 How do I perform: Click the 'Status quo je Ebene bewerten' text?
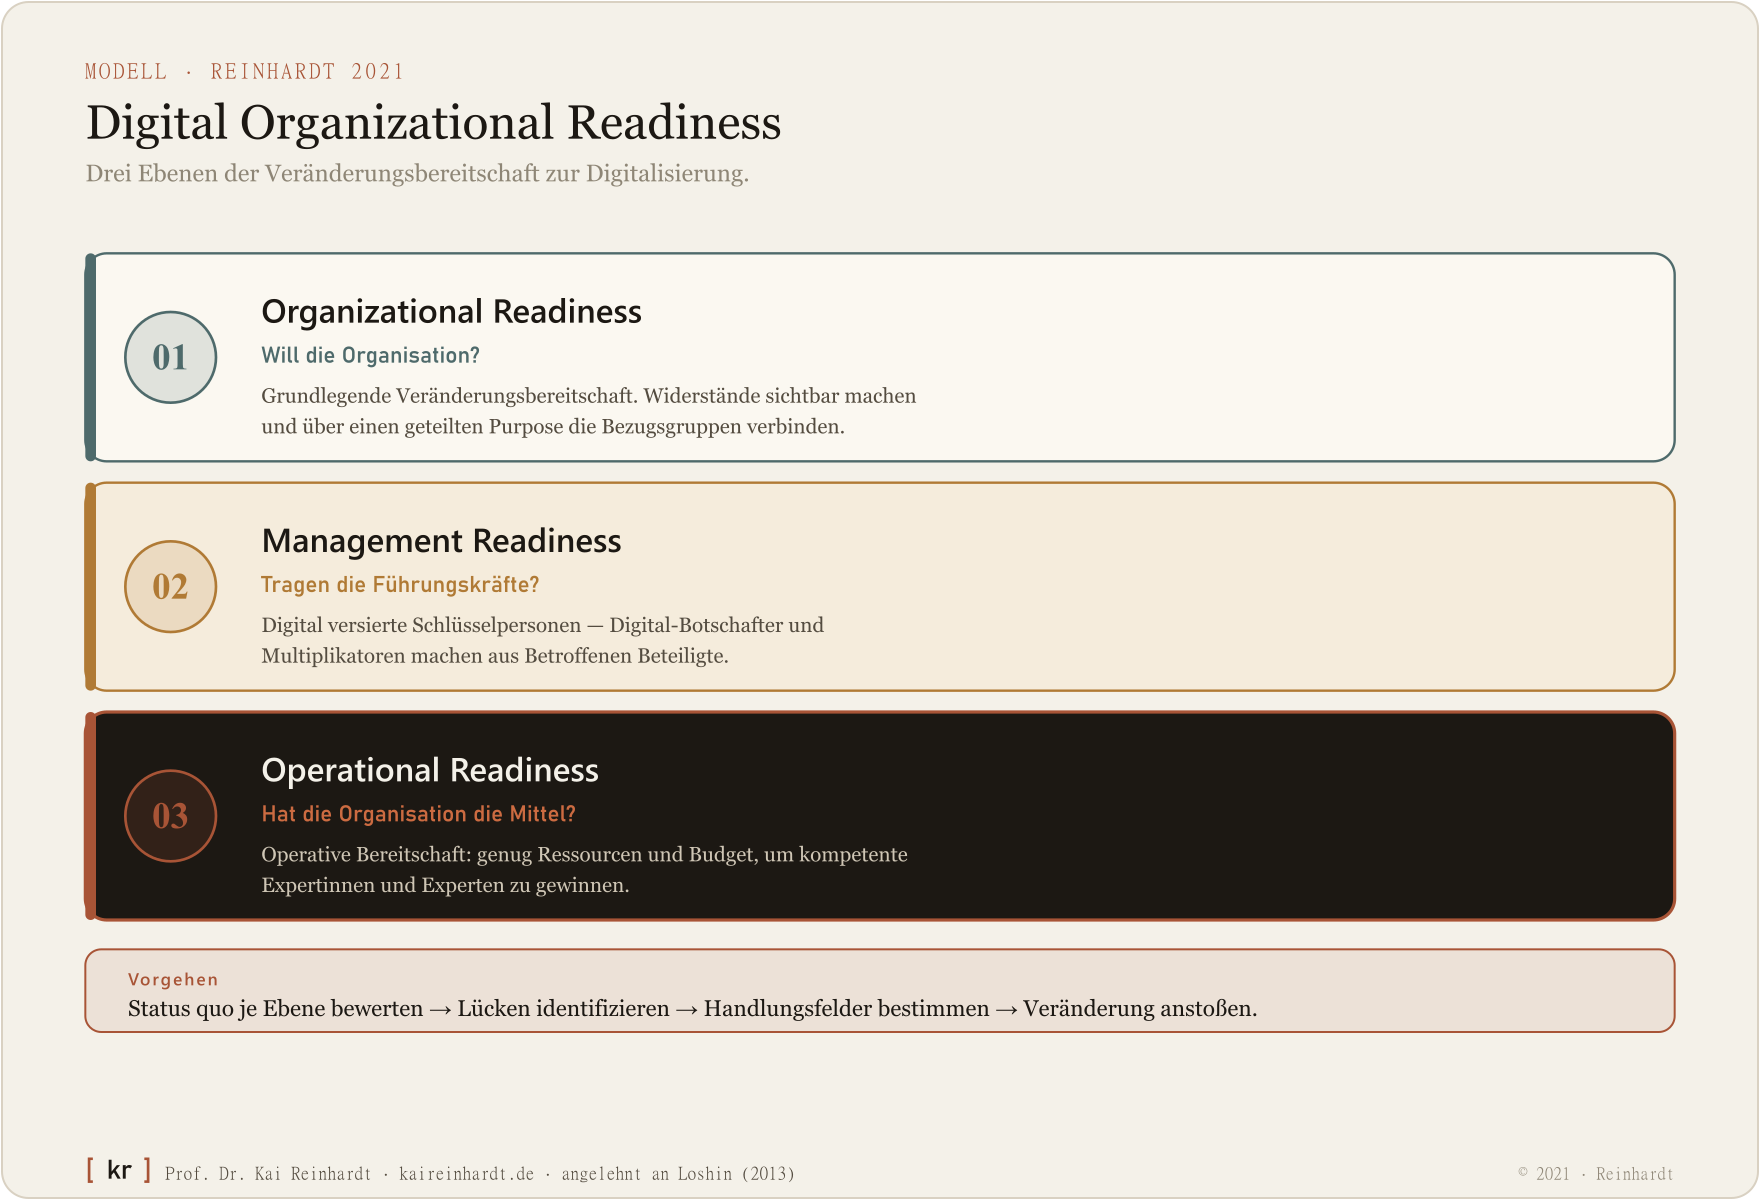(275, 1009)
